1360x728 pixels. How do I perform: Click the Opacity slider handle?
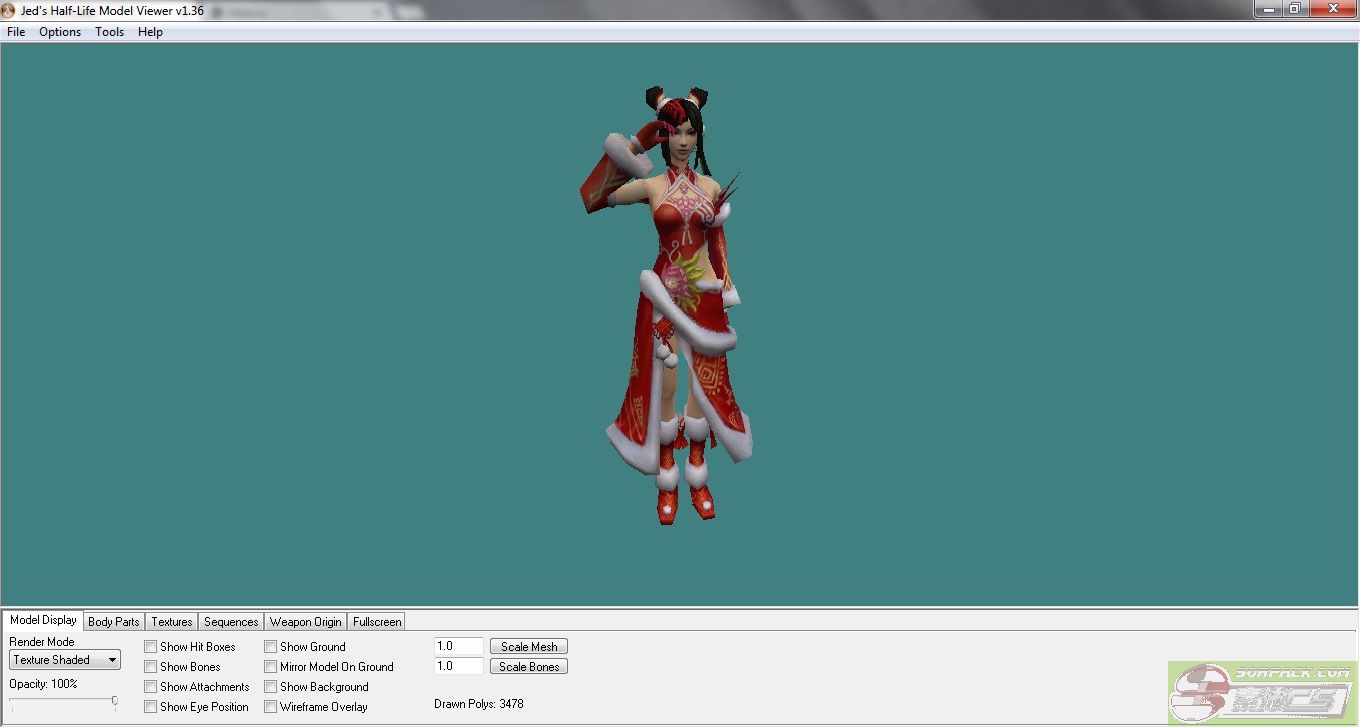pos(115,701)
